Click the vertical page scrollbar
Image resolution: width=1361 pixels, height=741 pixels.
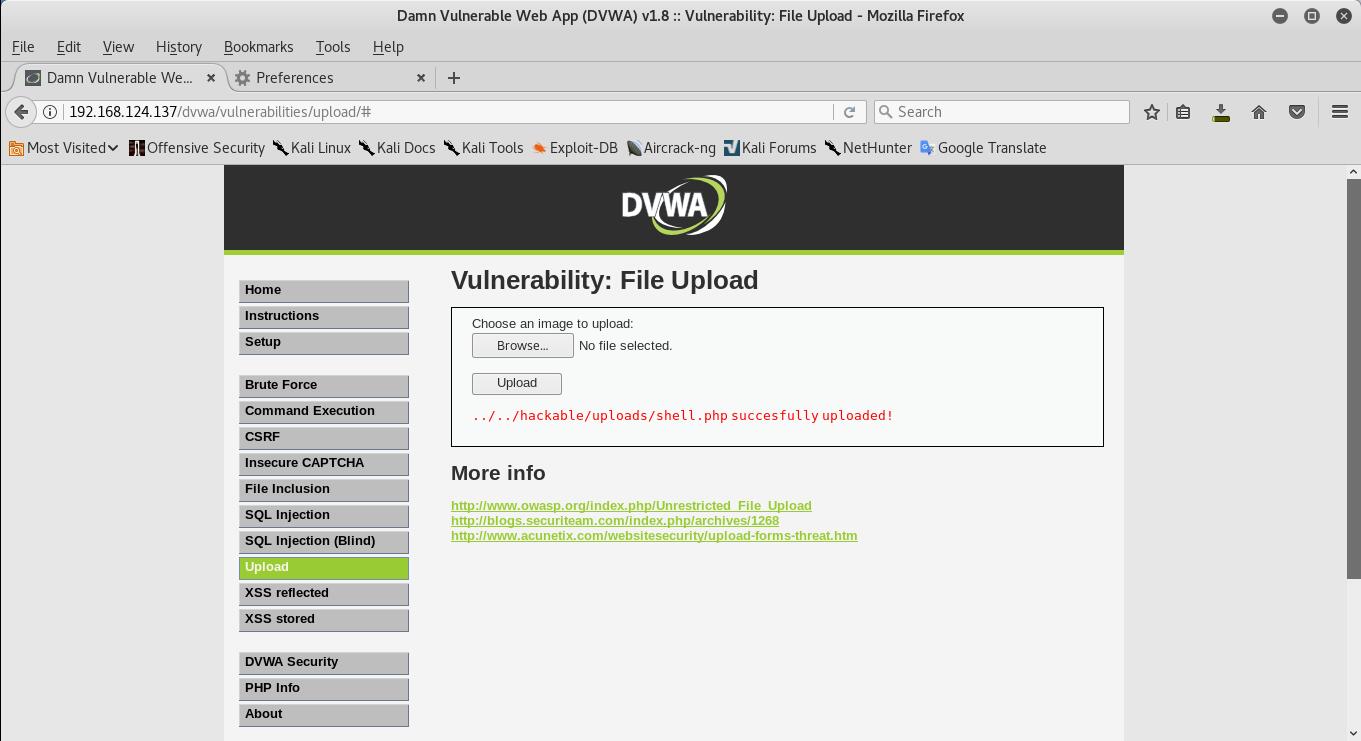(1354, 378)
